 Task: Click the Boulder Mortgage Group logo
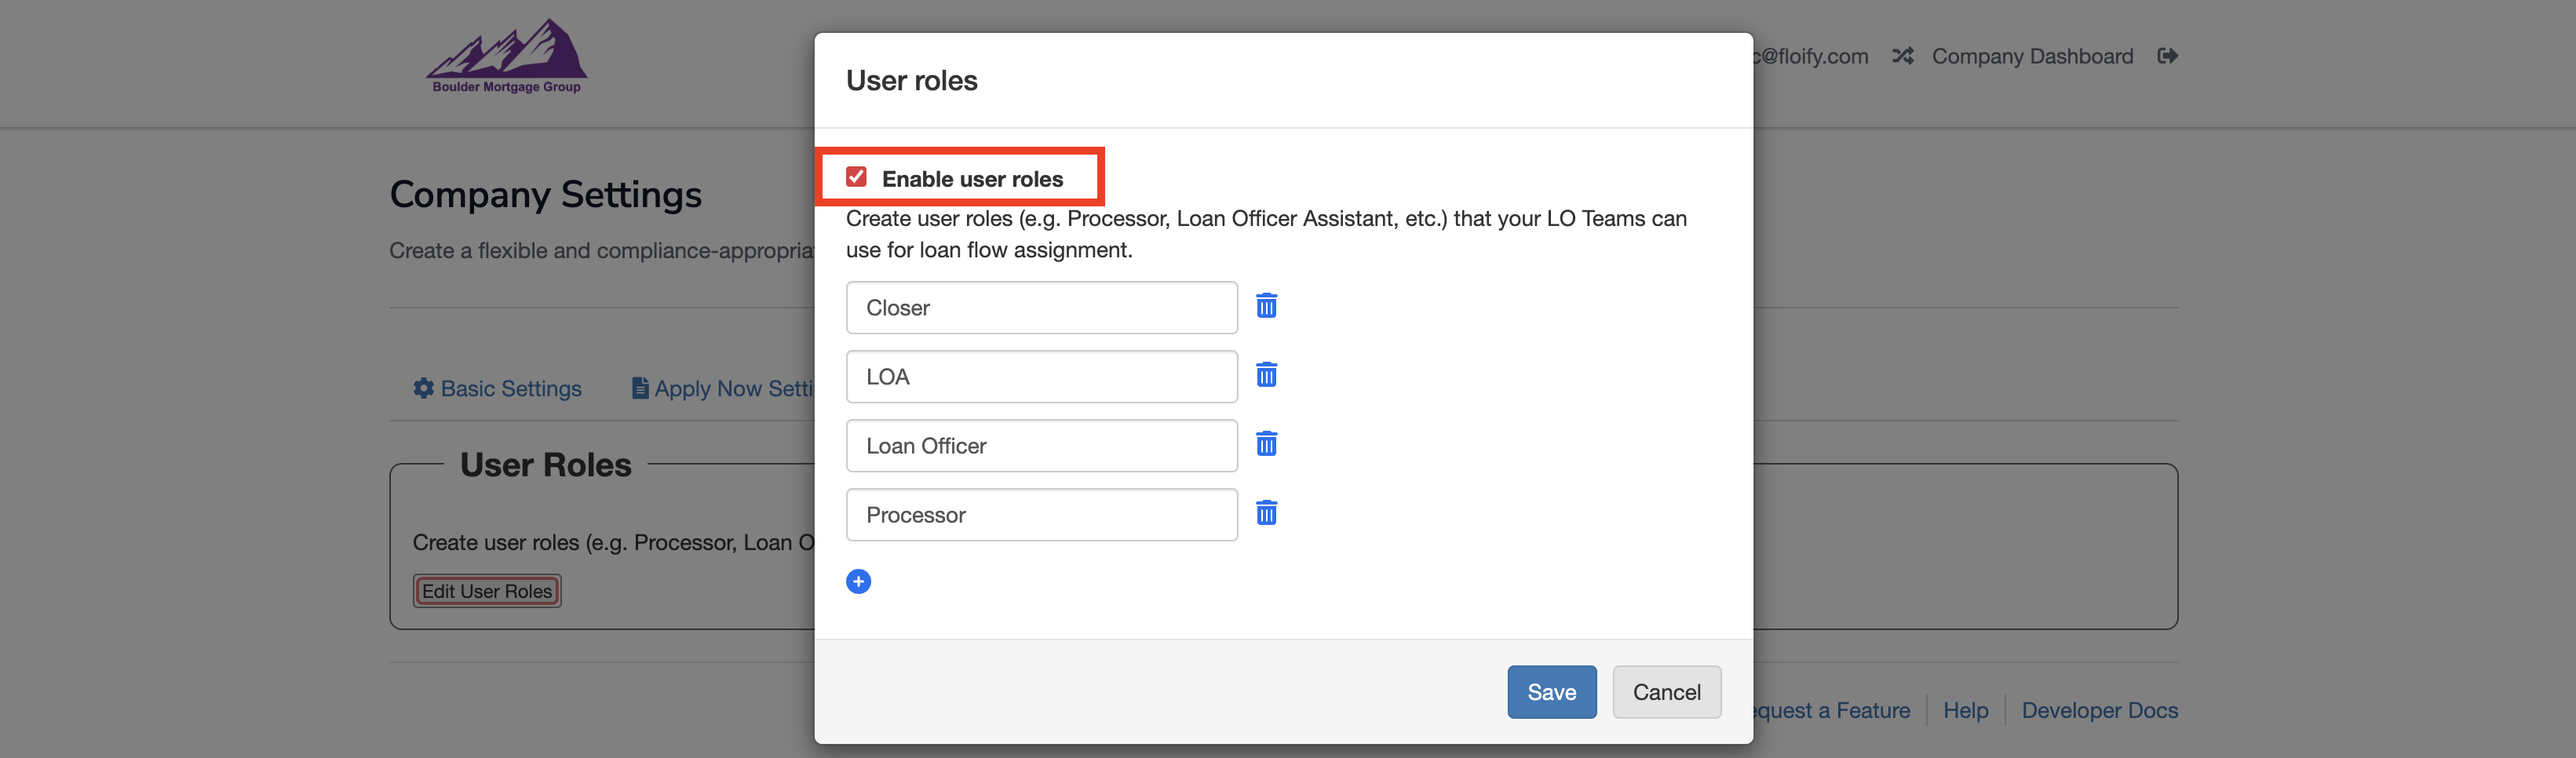[x=506, y=58]
